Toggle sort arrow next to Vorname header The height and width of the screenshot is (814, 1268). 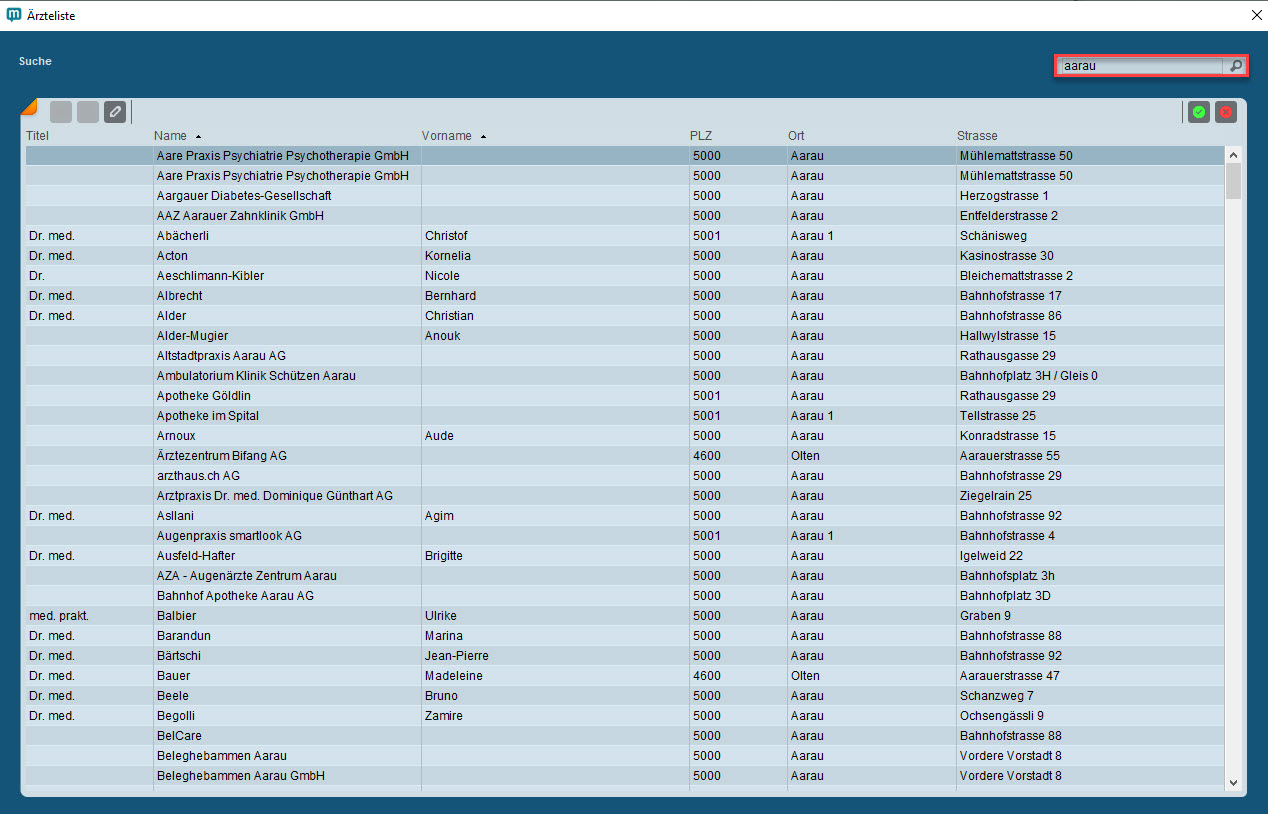pyautogui.click(x=483, y=136)
